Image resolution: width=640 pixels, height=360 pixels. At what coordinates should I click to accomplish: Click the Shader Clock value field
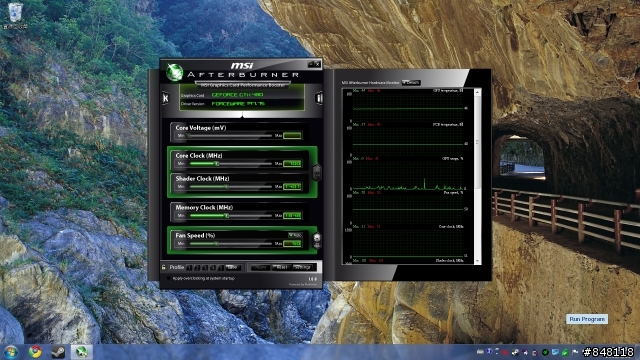click(292, 187)
